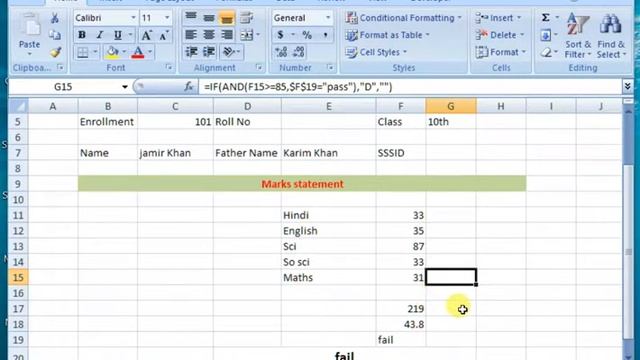Screen dimensions: 640x360
Task: Open Conditional Formatting menu
Action: 403,18
